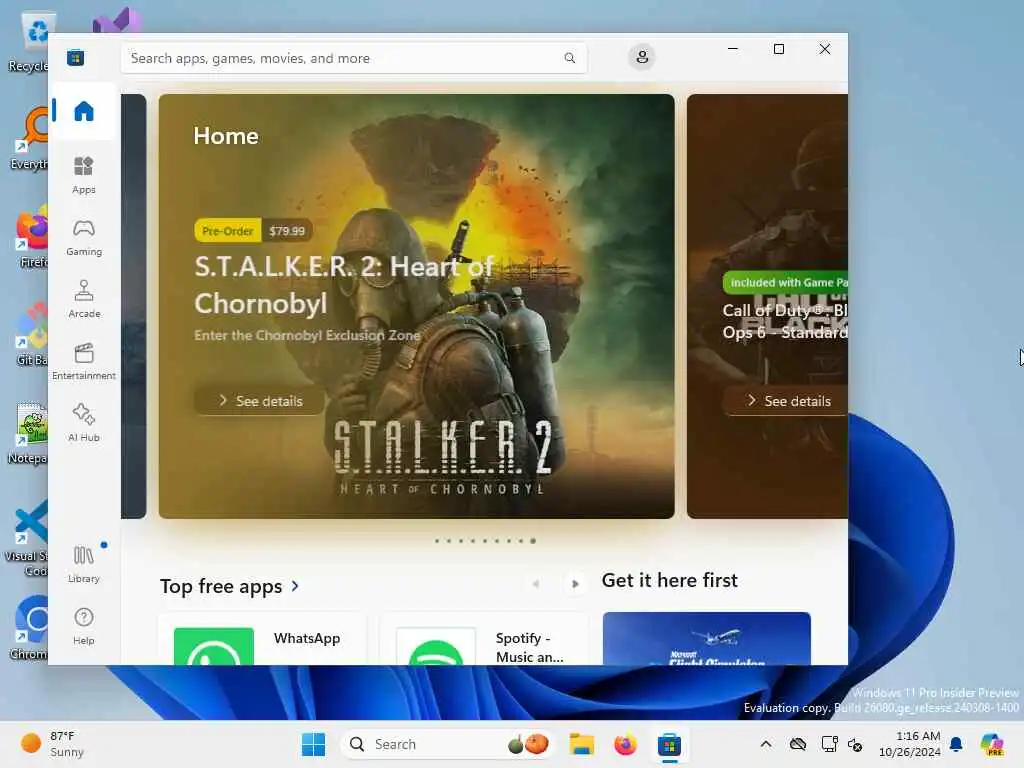
Task: Click the Microsoft Store logo icon
Action: point(76,57)
